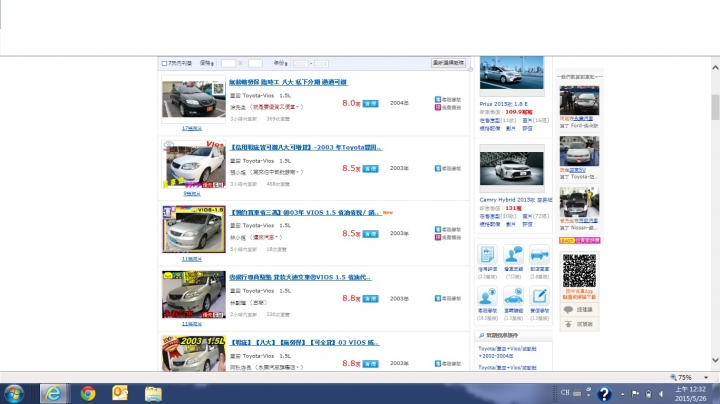The height and width of the screenshot is (404, 720).
Task: Open File Explorer folder icon in taskbar
Action: 153,394
